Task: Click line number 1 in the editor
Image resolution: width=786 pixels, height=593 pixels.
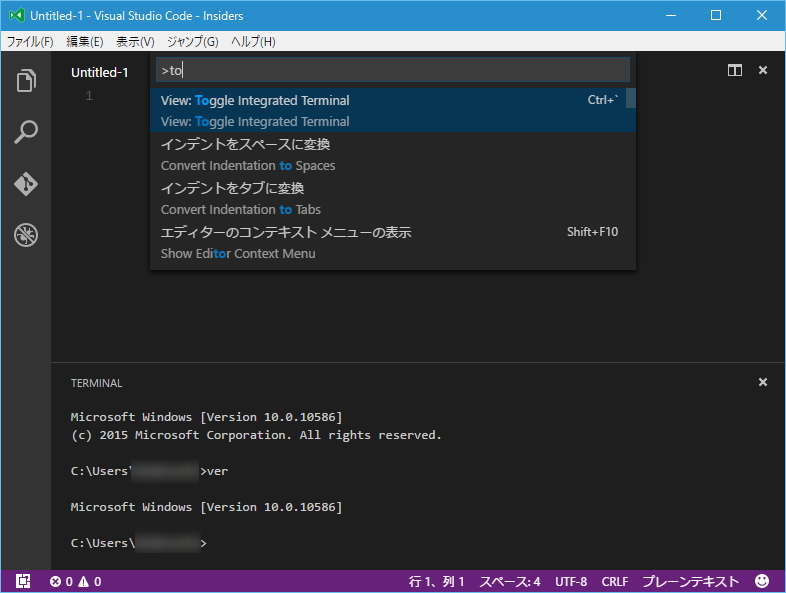Action: pyautogui.click(x=89, y=95)
